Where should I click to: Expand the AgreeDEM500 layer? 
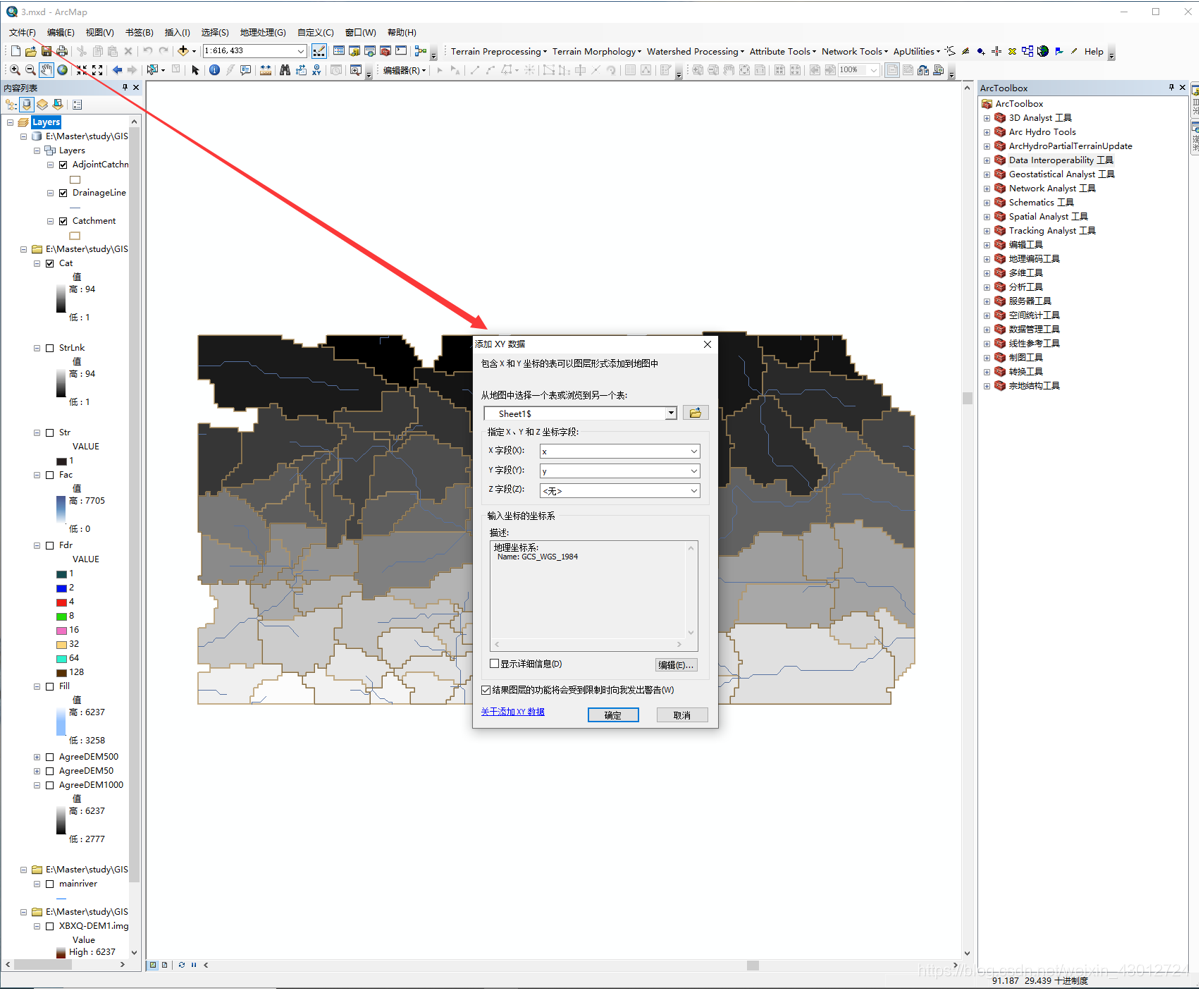37,756
